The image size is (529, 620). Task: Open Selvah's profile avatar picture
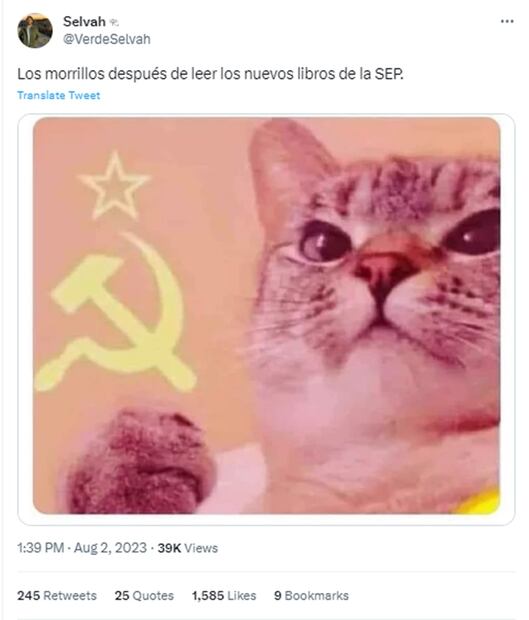pyautogui.click(x=35, y=30)
